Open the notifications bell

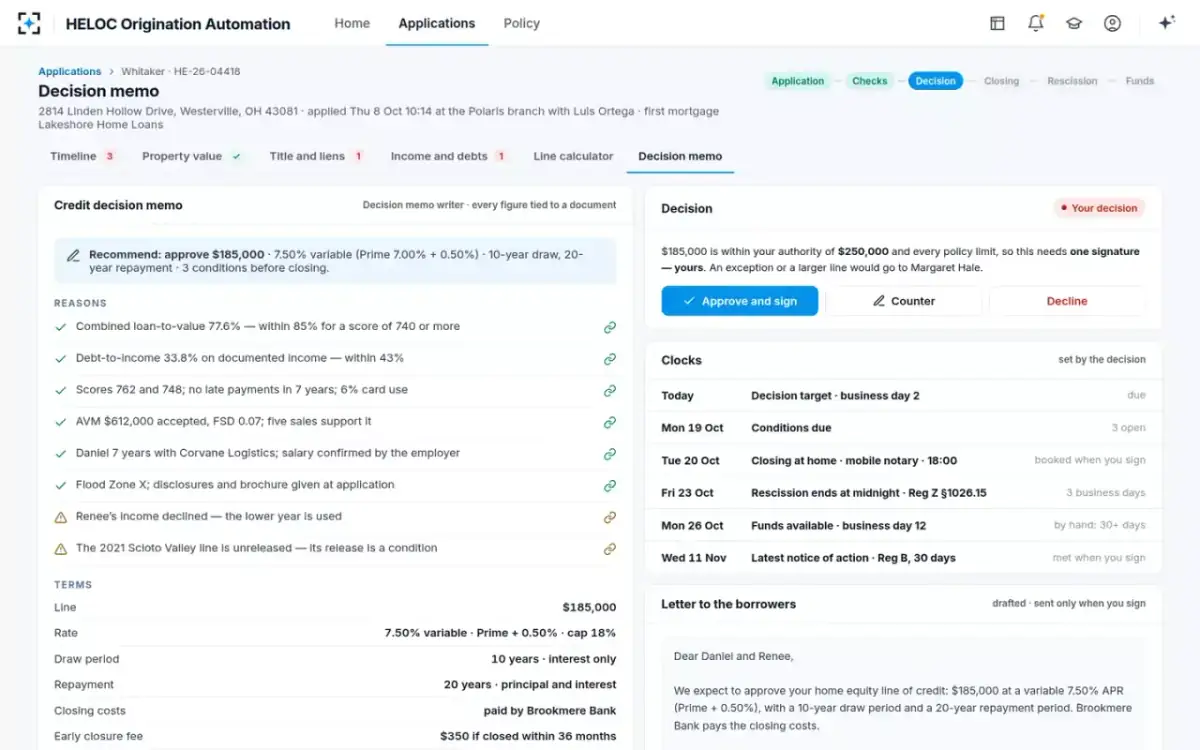click(1036, 23)
